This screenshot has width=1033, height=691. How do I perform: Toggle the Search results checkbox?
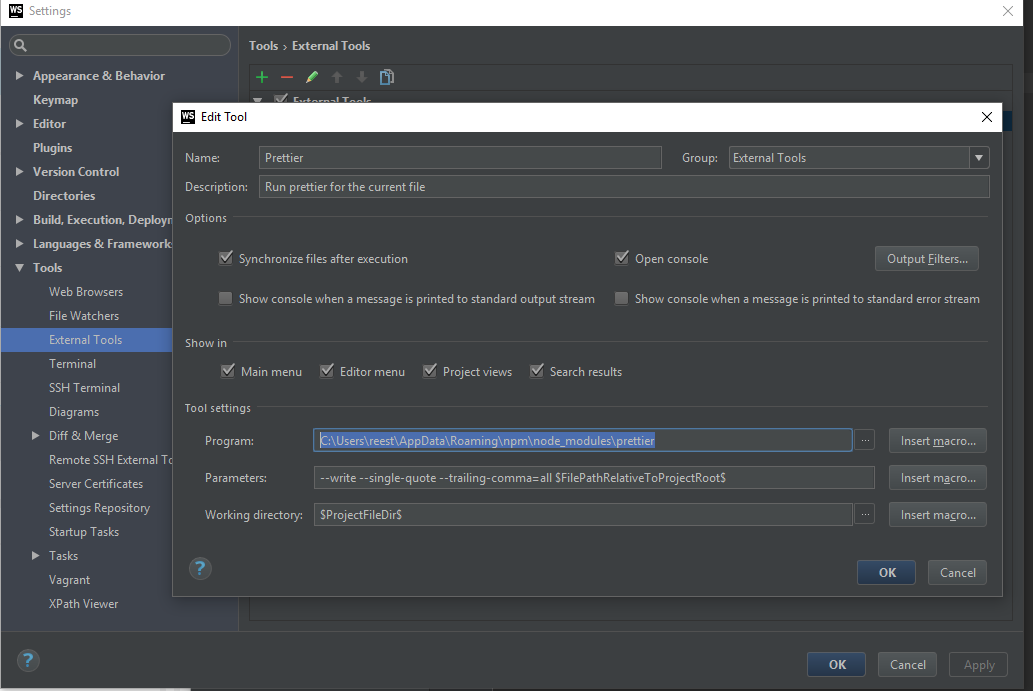coord(537,371)
